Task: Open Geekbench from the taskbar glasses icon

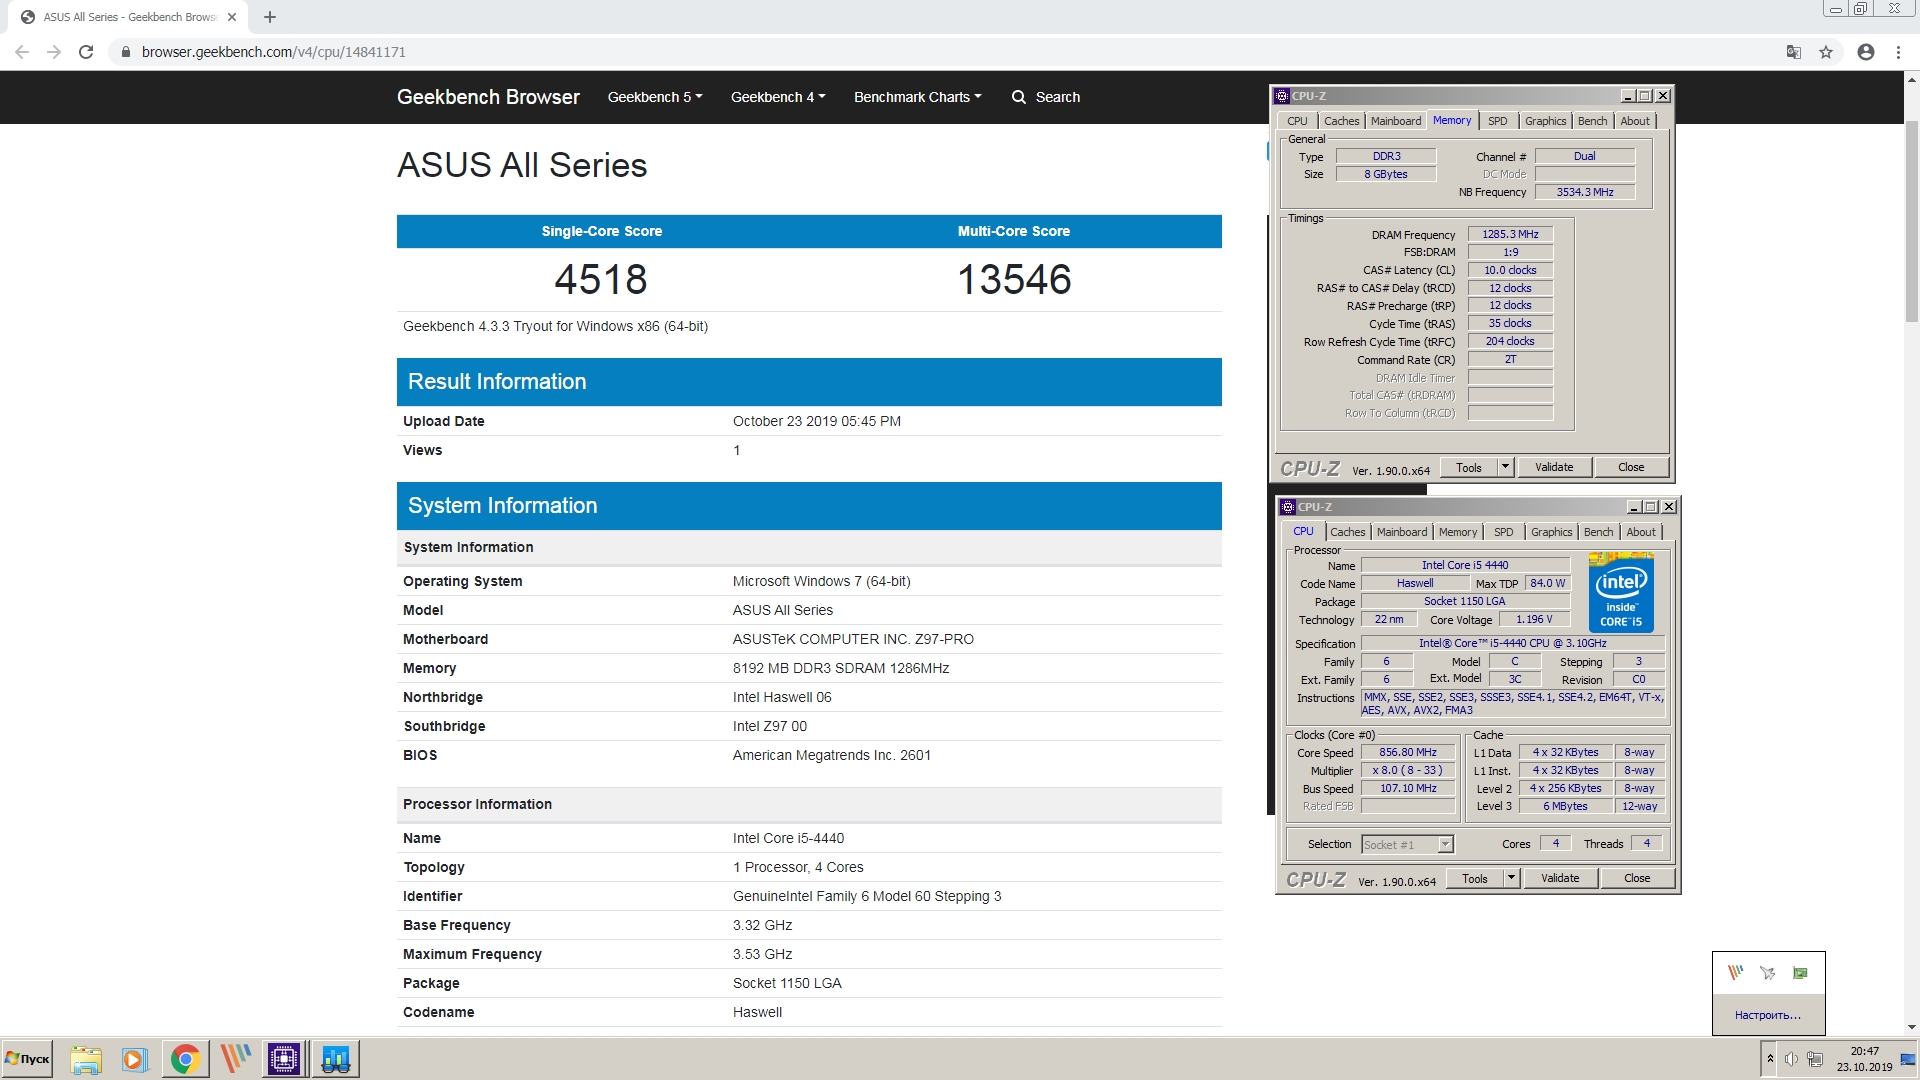Action: click(x=335, y=1059)
